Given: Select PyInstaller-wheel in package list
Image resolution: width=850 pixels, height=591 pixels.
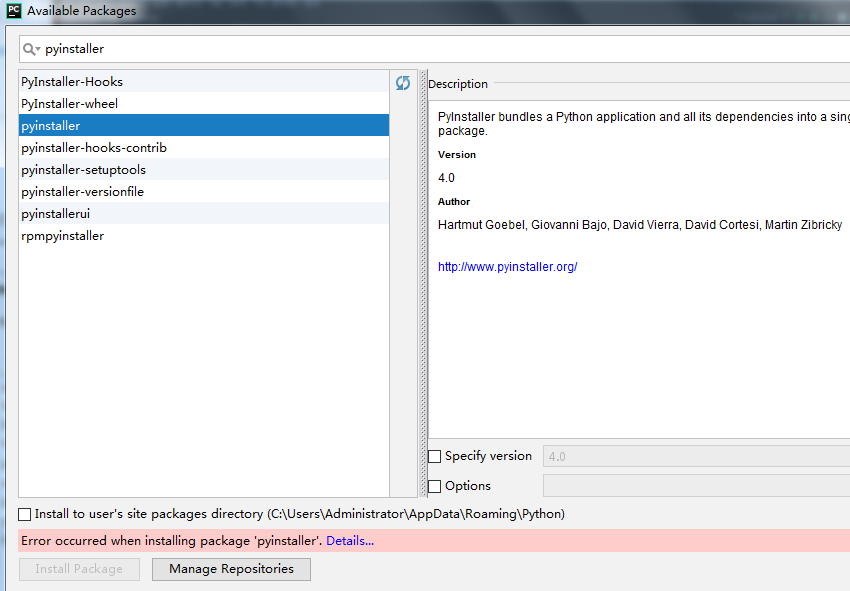Looking at the screenshot, I should 204,104.
